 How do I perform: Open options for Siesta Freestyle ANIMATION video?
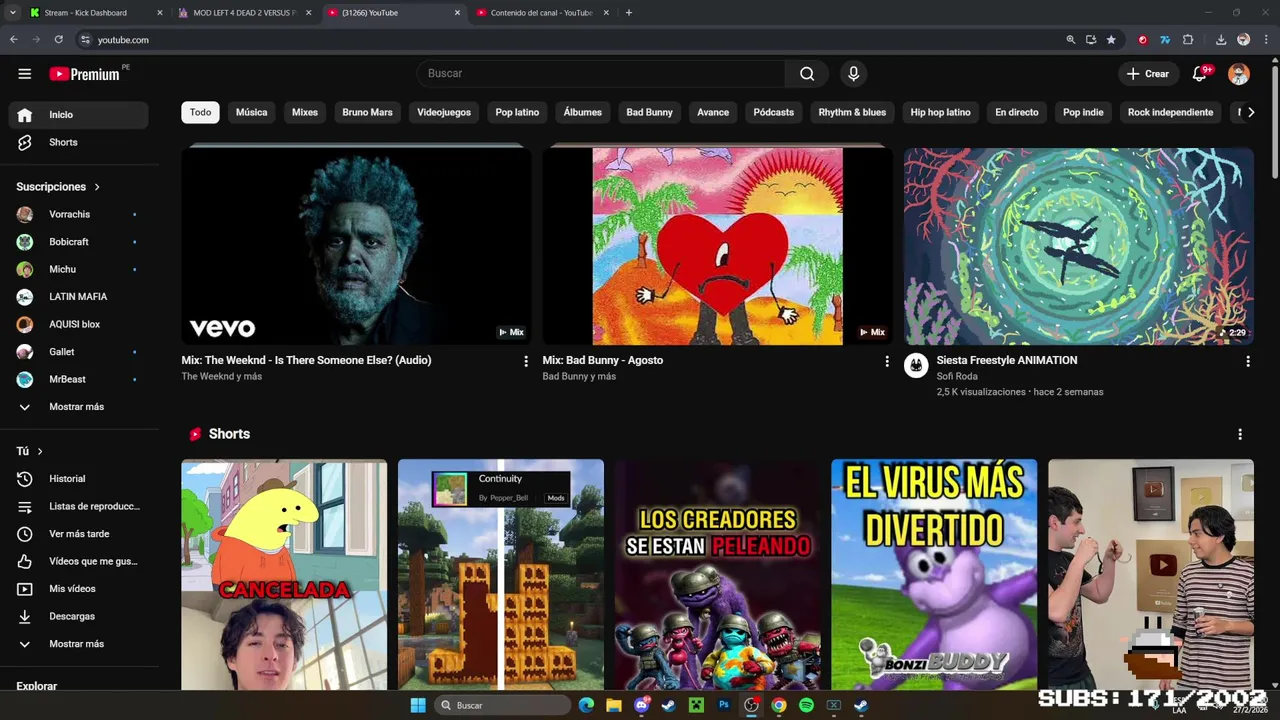point(1247,361)
